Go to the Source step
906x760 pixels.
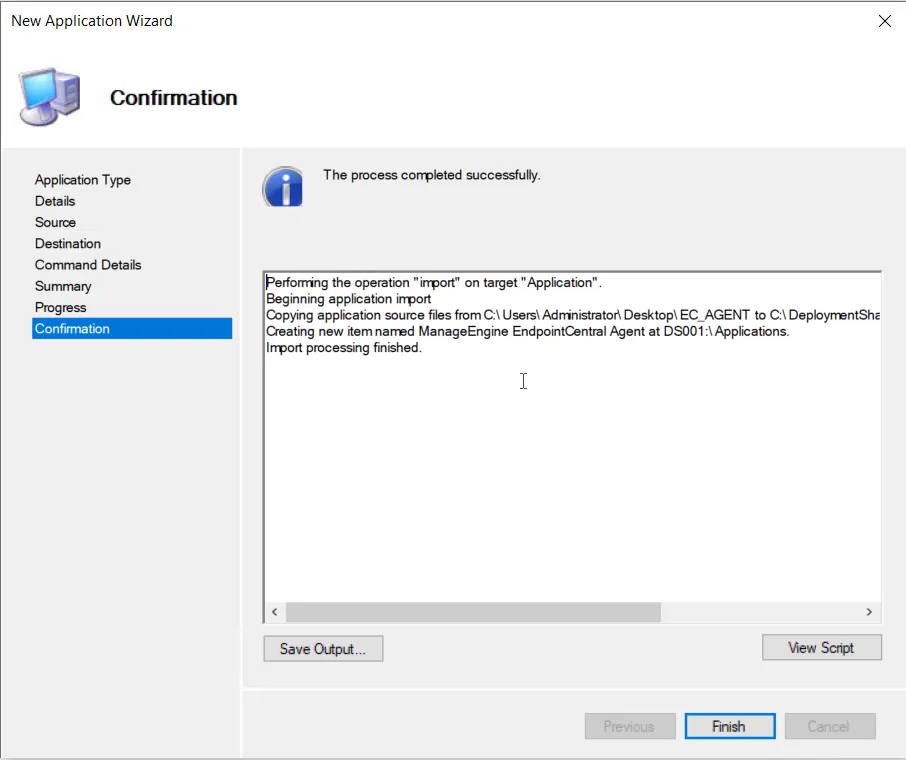[55, 222]
